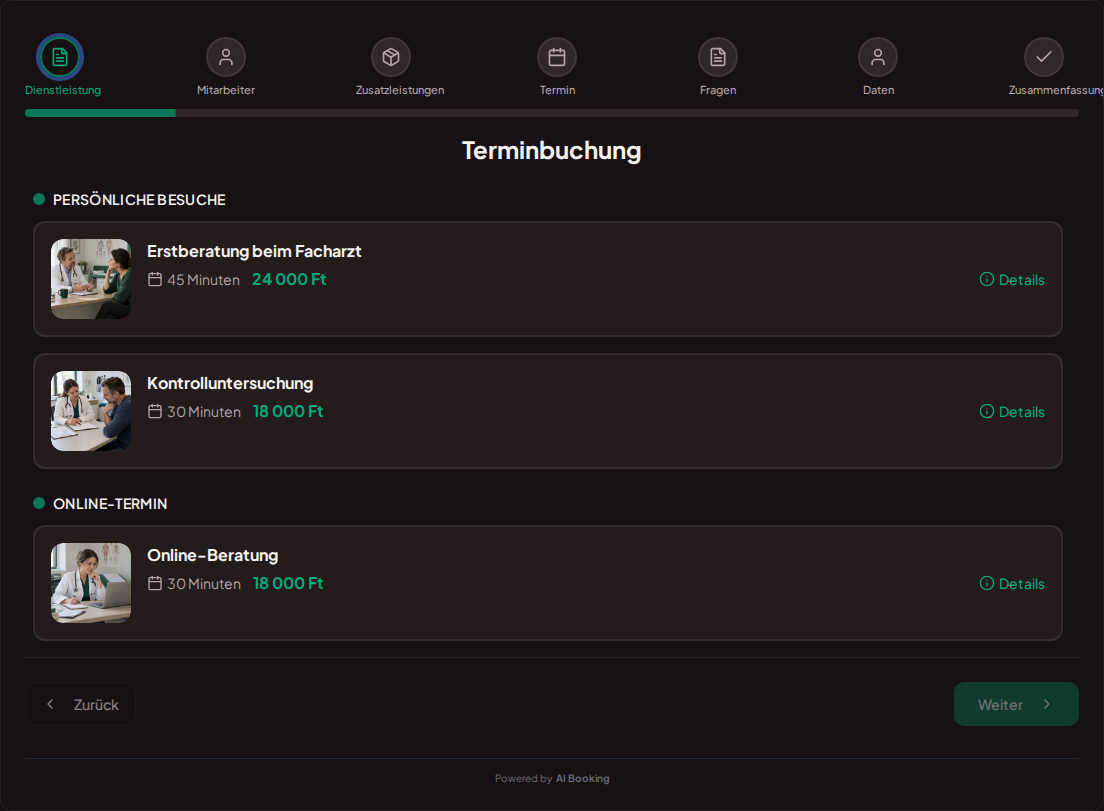Select the Erstberatung beim Facharzt thumbnail
Screen dimensions: 1104x811
coord(91,279)
